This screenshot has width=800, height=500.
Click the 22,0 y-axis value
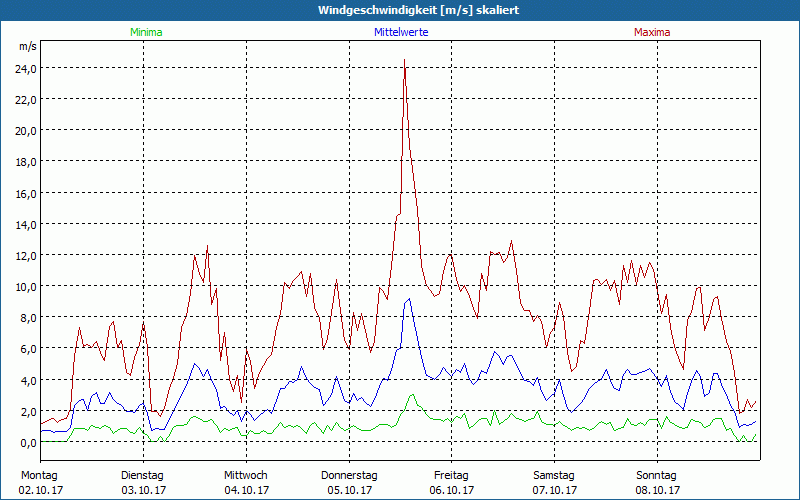[26, 99]
